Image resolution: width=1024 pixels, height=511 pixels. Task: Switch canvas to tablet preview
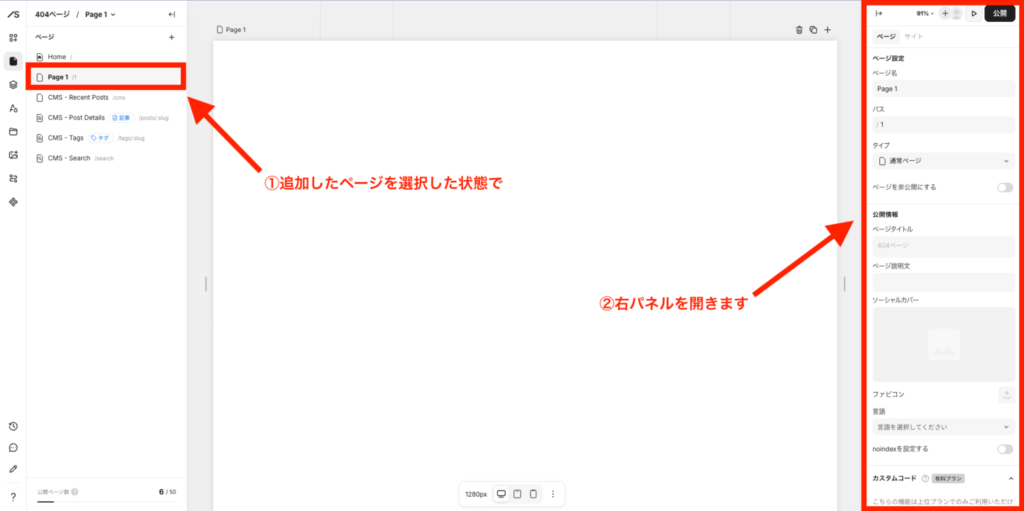pos(517,494)
